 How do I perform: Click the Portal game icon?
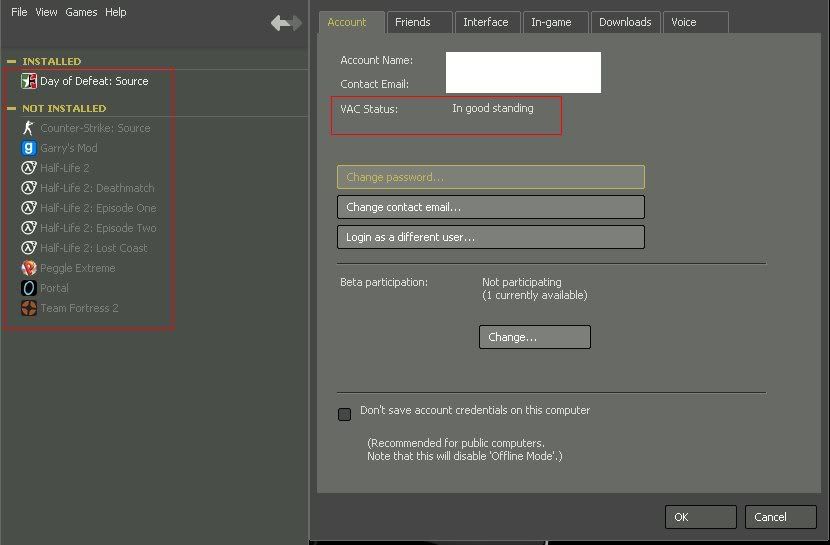point(29,288)
